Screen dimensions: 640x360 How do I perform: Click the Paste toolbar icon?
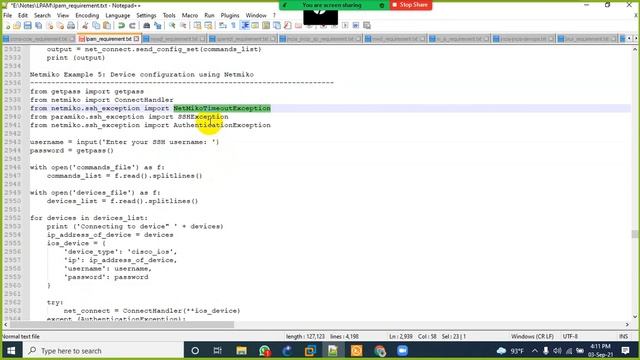(107, 26)
